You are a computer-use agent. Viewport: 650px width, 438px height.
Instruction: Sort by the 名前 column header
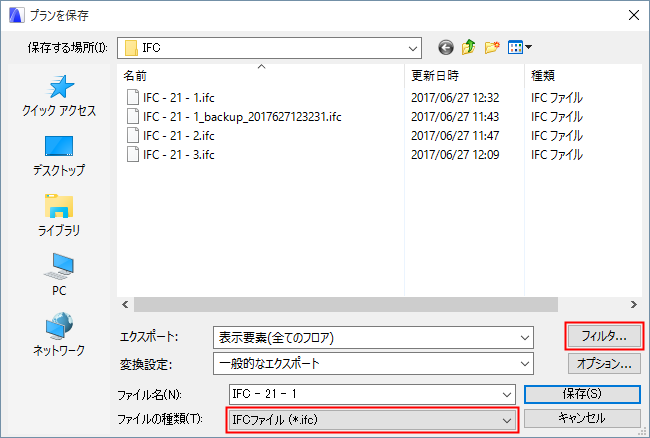(x=135, y=76)
